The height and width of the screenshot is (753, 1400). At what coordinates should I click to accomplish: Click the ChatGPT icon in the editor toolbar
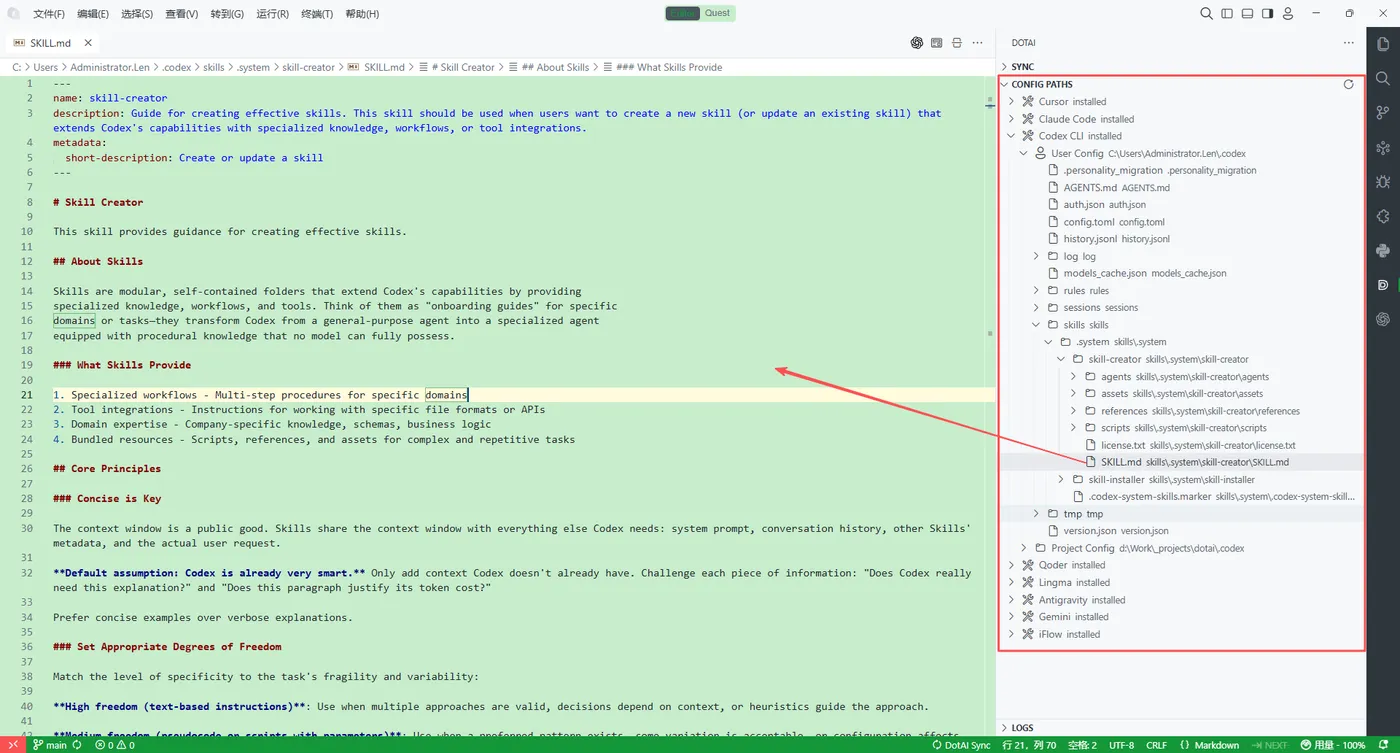[x=916, y=43]
